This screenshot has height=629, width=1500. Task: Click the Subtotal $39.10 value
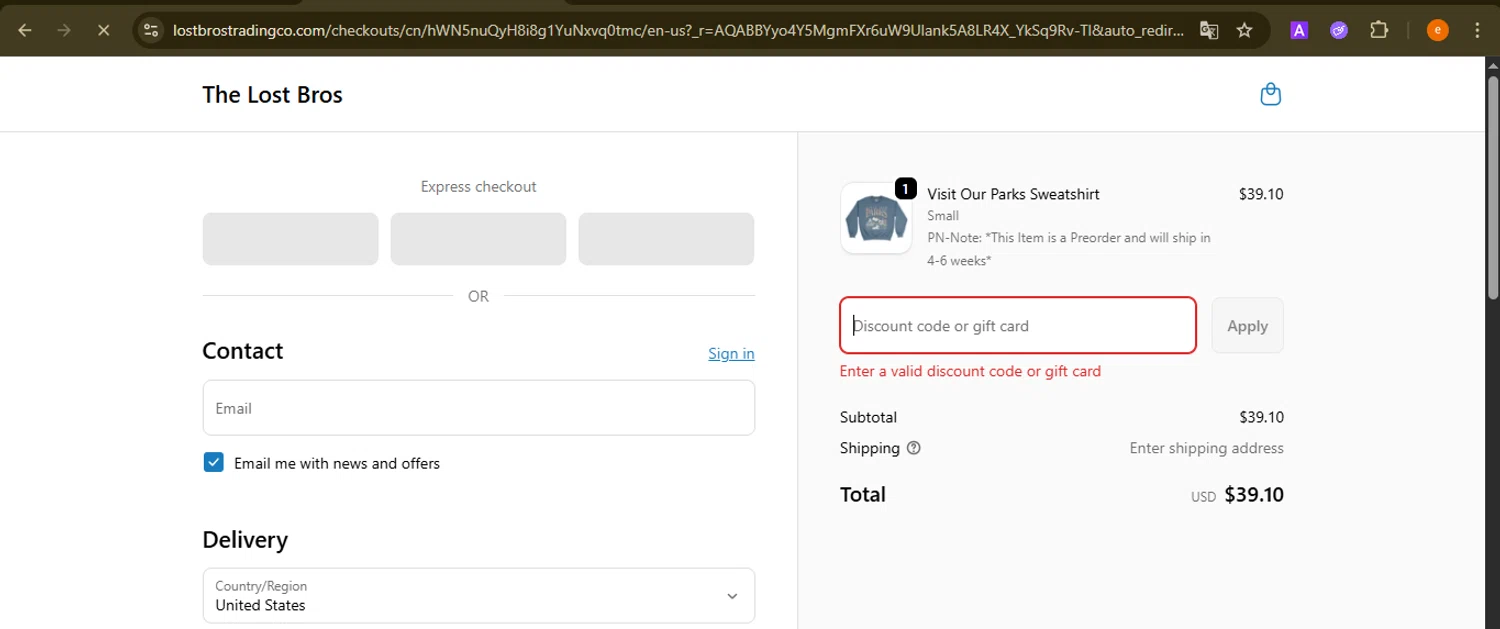coord(1261,417)
